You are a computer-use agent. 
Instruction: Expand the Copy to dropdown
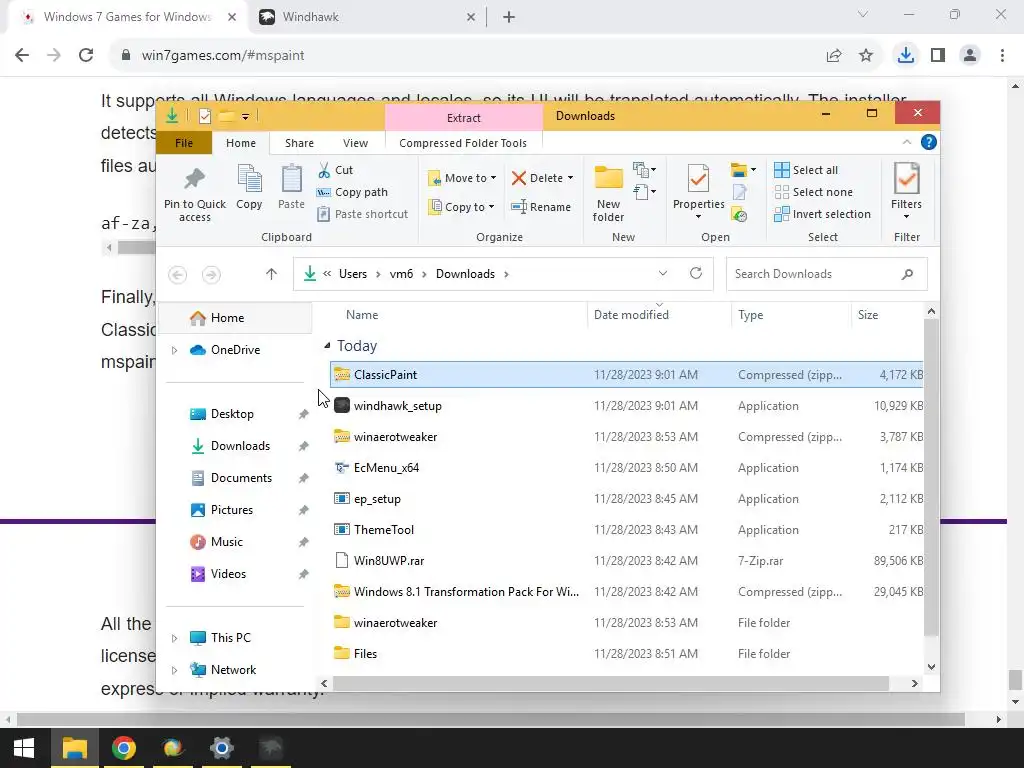click(491, 207)
